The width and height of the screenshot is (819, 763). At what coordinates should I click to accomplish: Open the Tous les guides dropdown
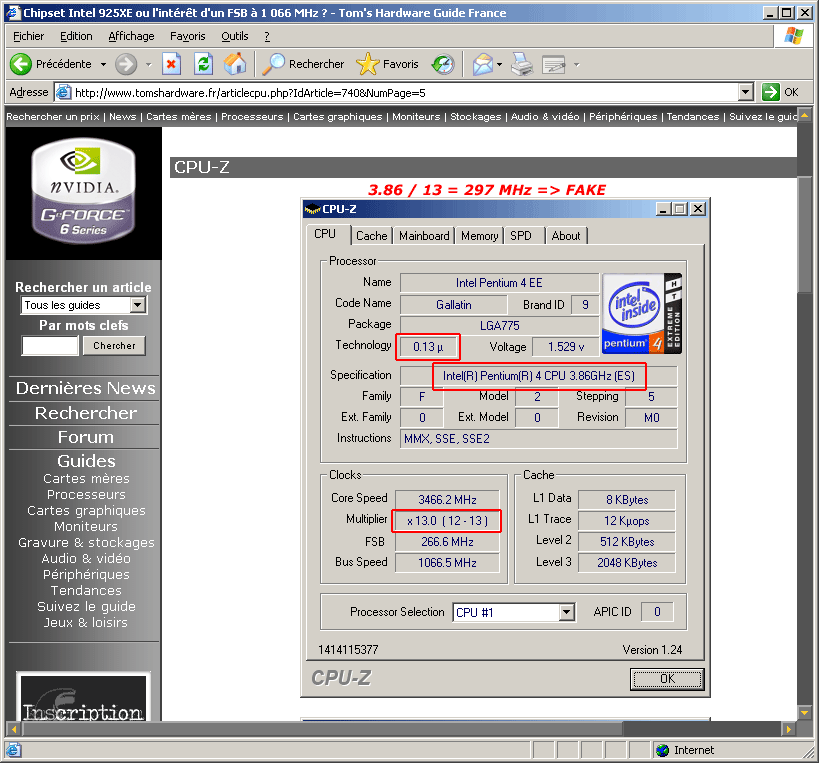coord(138,304)
